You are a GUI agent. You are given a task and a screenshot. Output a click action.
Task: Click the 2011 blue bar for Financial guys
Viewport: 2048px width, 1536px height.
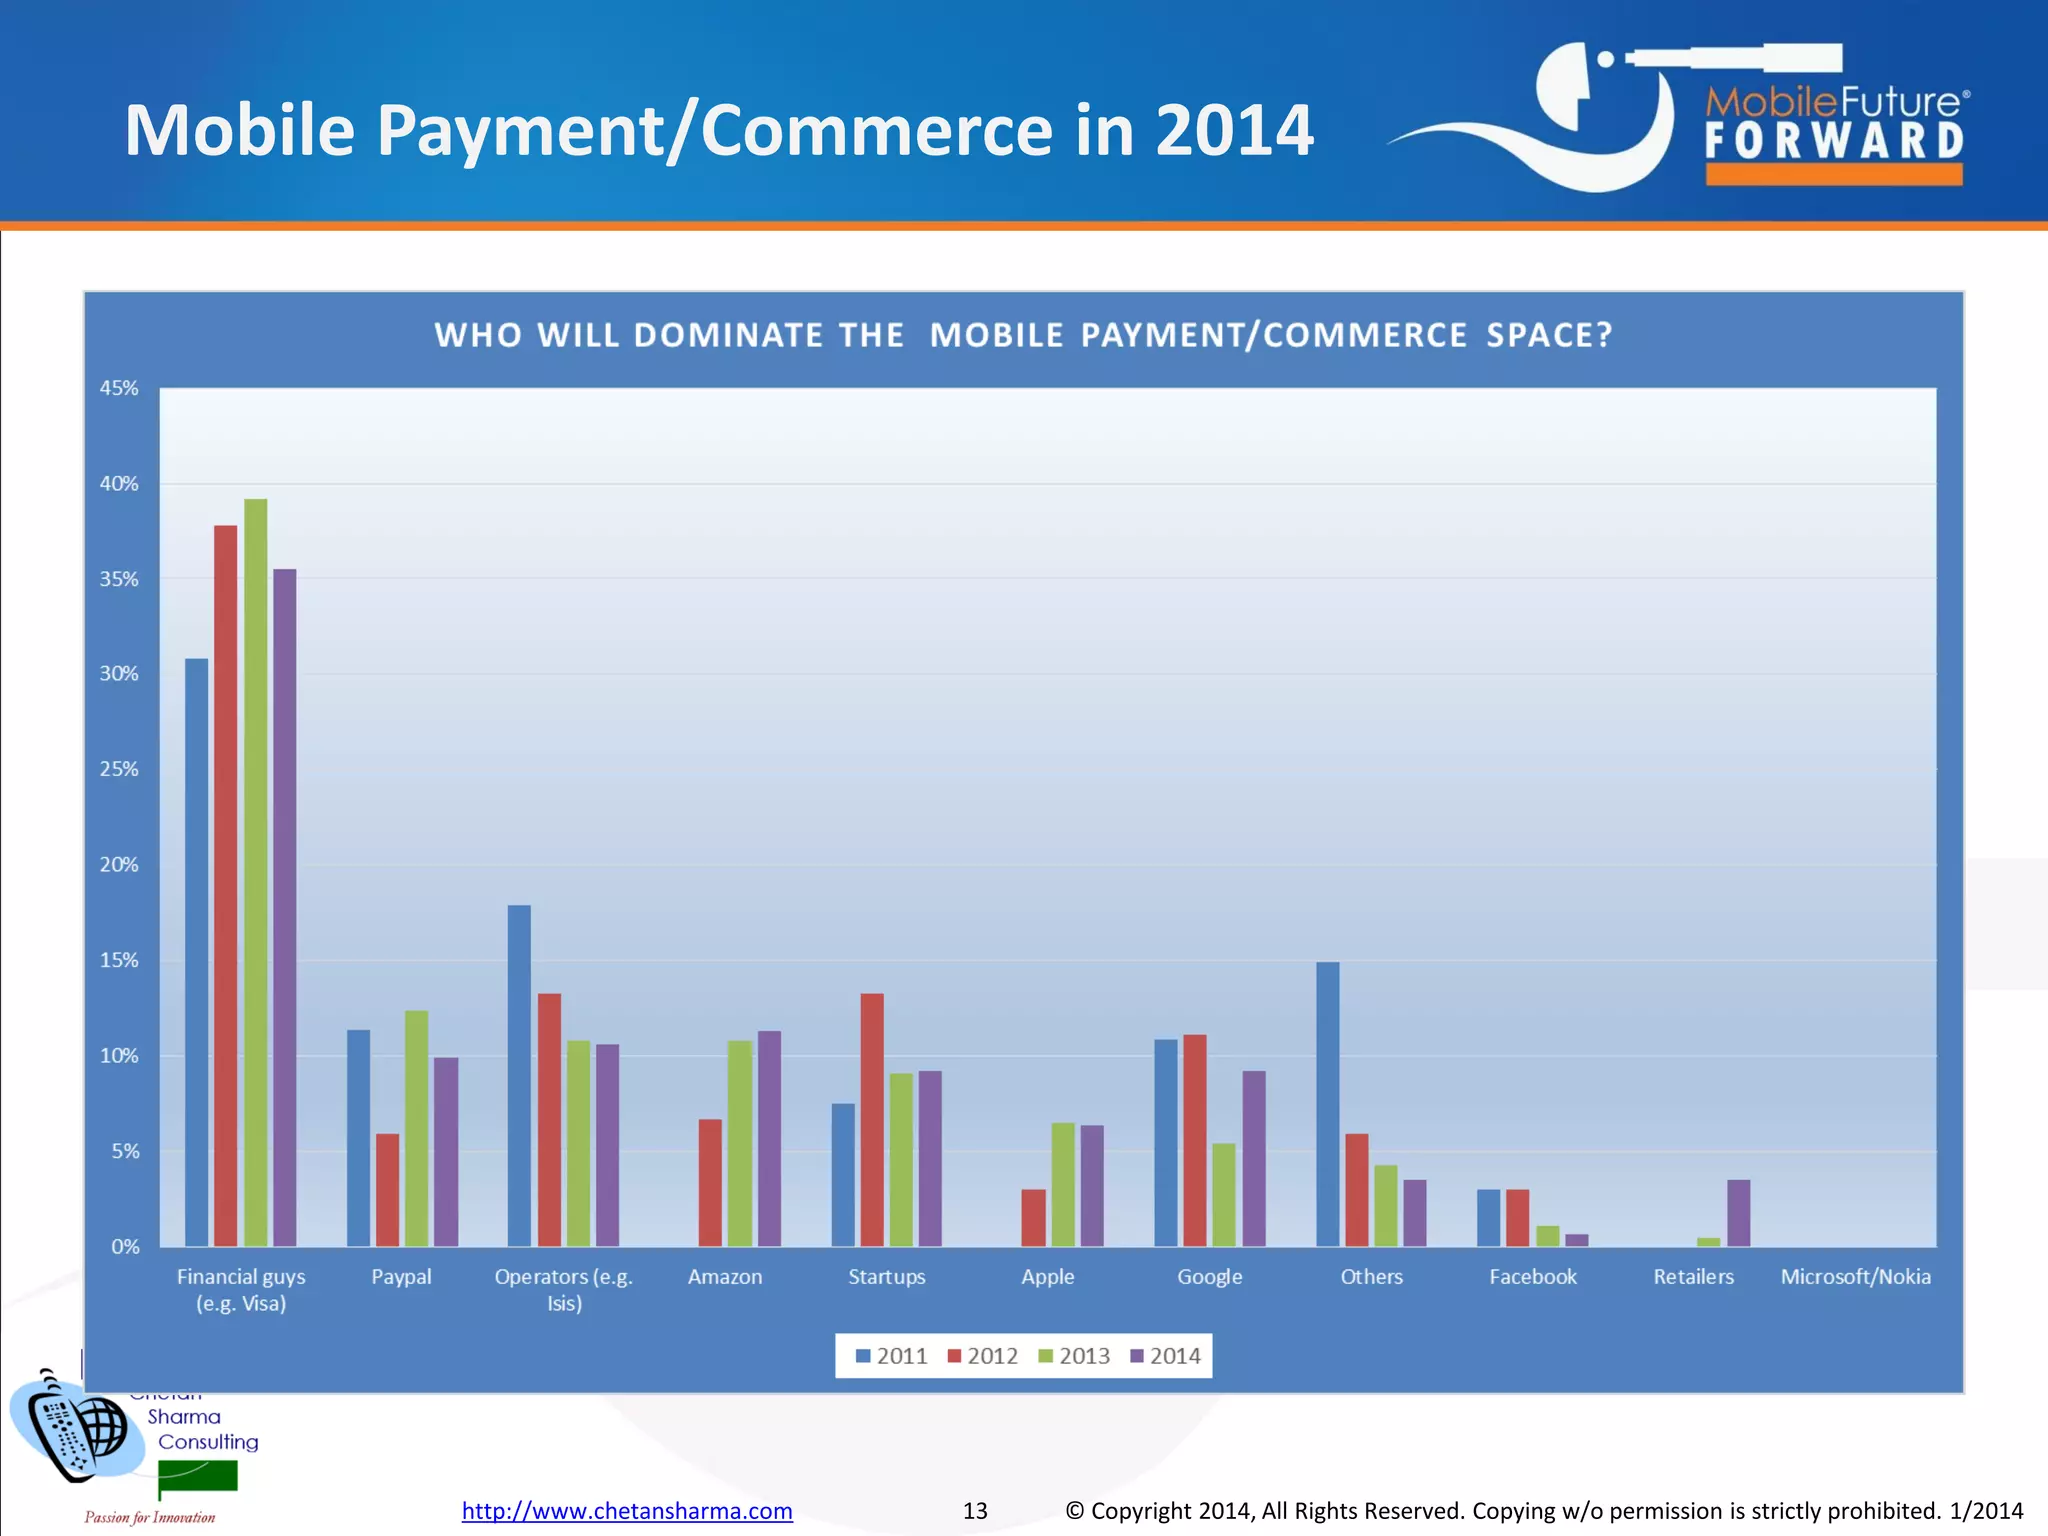click(197, 952)
